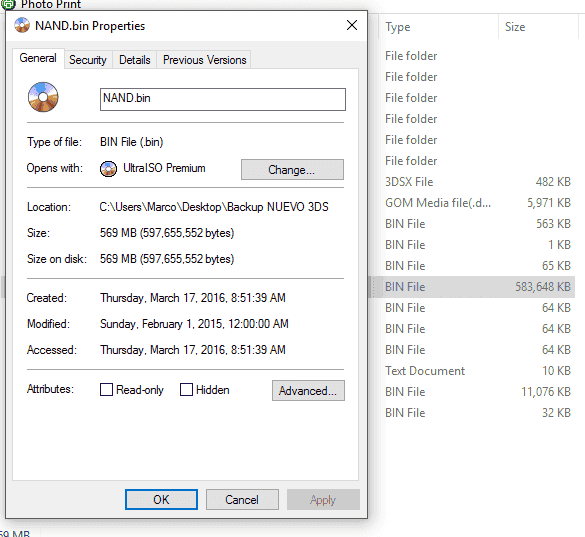Viewport: 585px width, 537px height.
Task: Close the NAND.bin Properties dialog
Action: [352, 25]
